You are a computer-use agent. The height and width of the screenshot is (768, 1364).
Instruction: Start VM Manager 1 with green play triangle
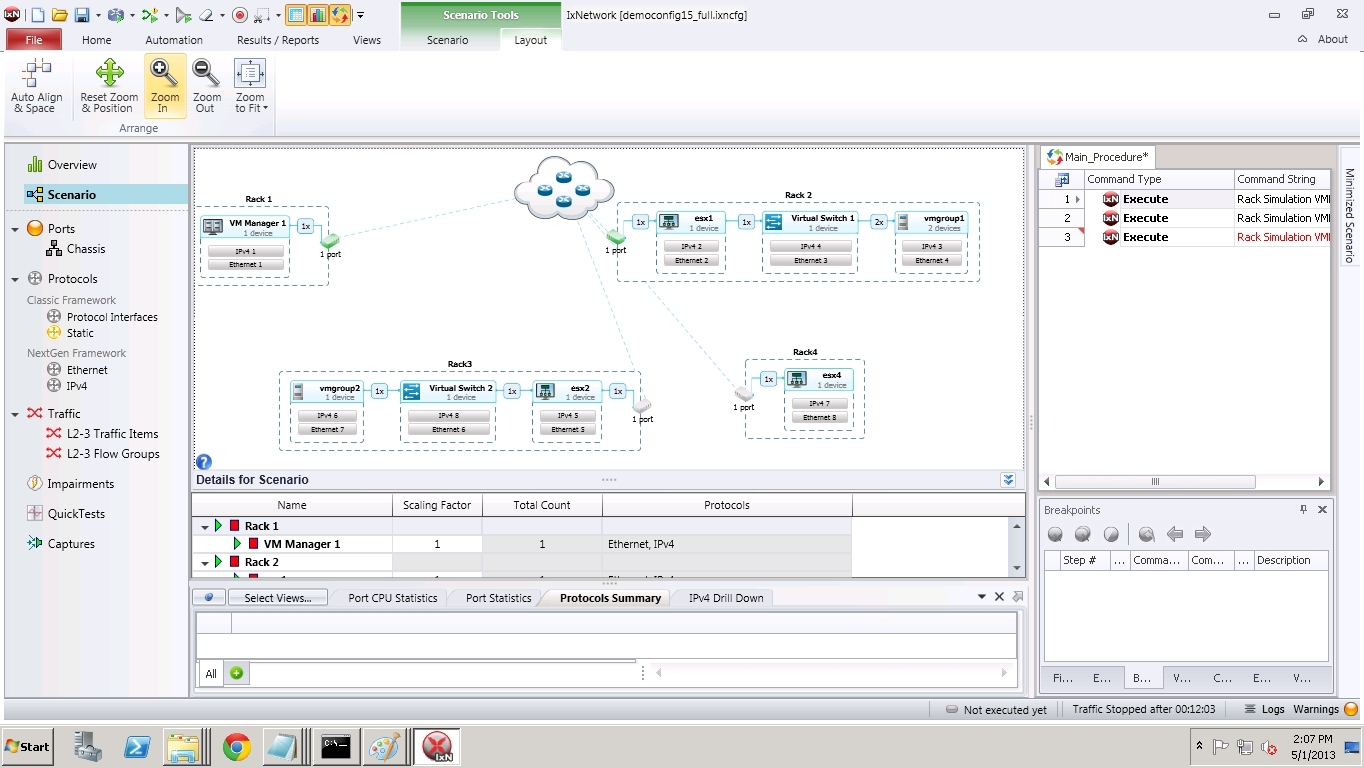(238, 544)
